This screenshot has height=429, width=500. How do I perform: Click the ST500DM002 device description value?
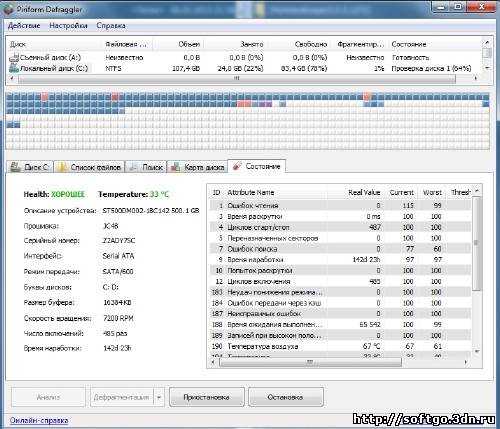tap(151, 211)
